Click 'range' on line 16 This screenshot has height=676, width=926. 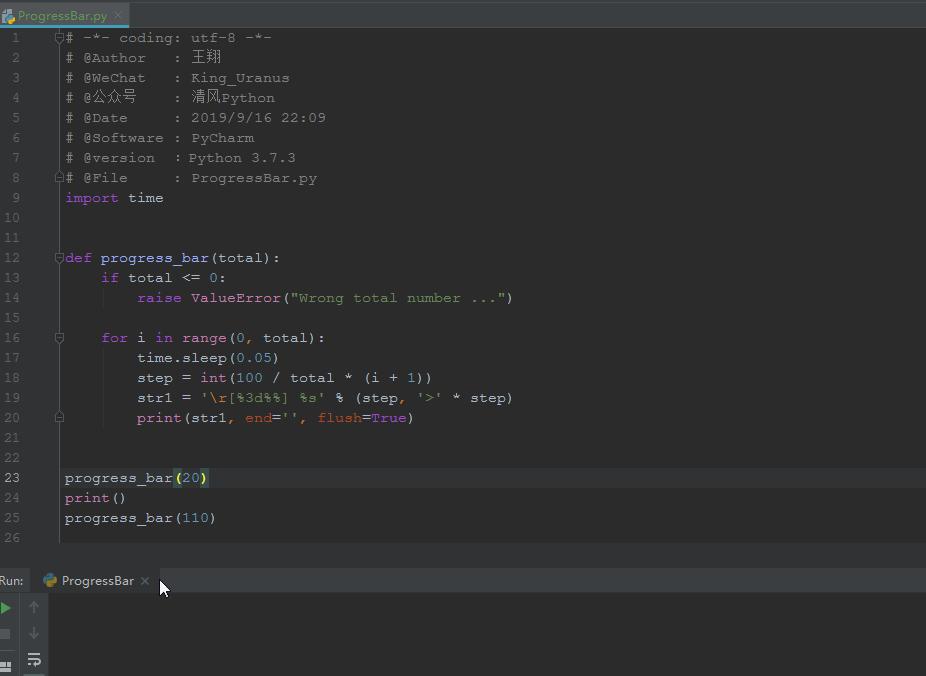tap(204, 338)
